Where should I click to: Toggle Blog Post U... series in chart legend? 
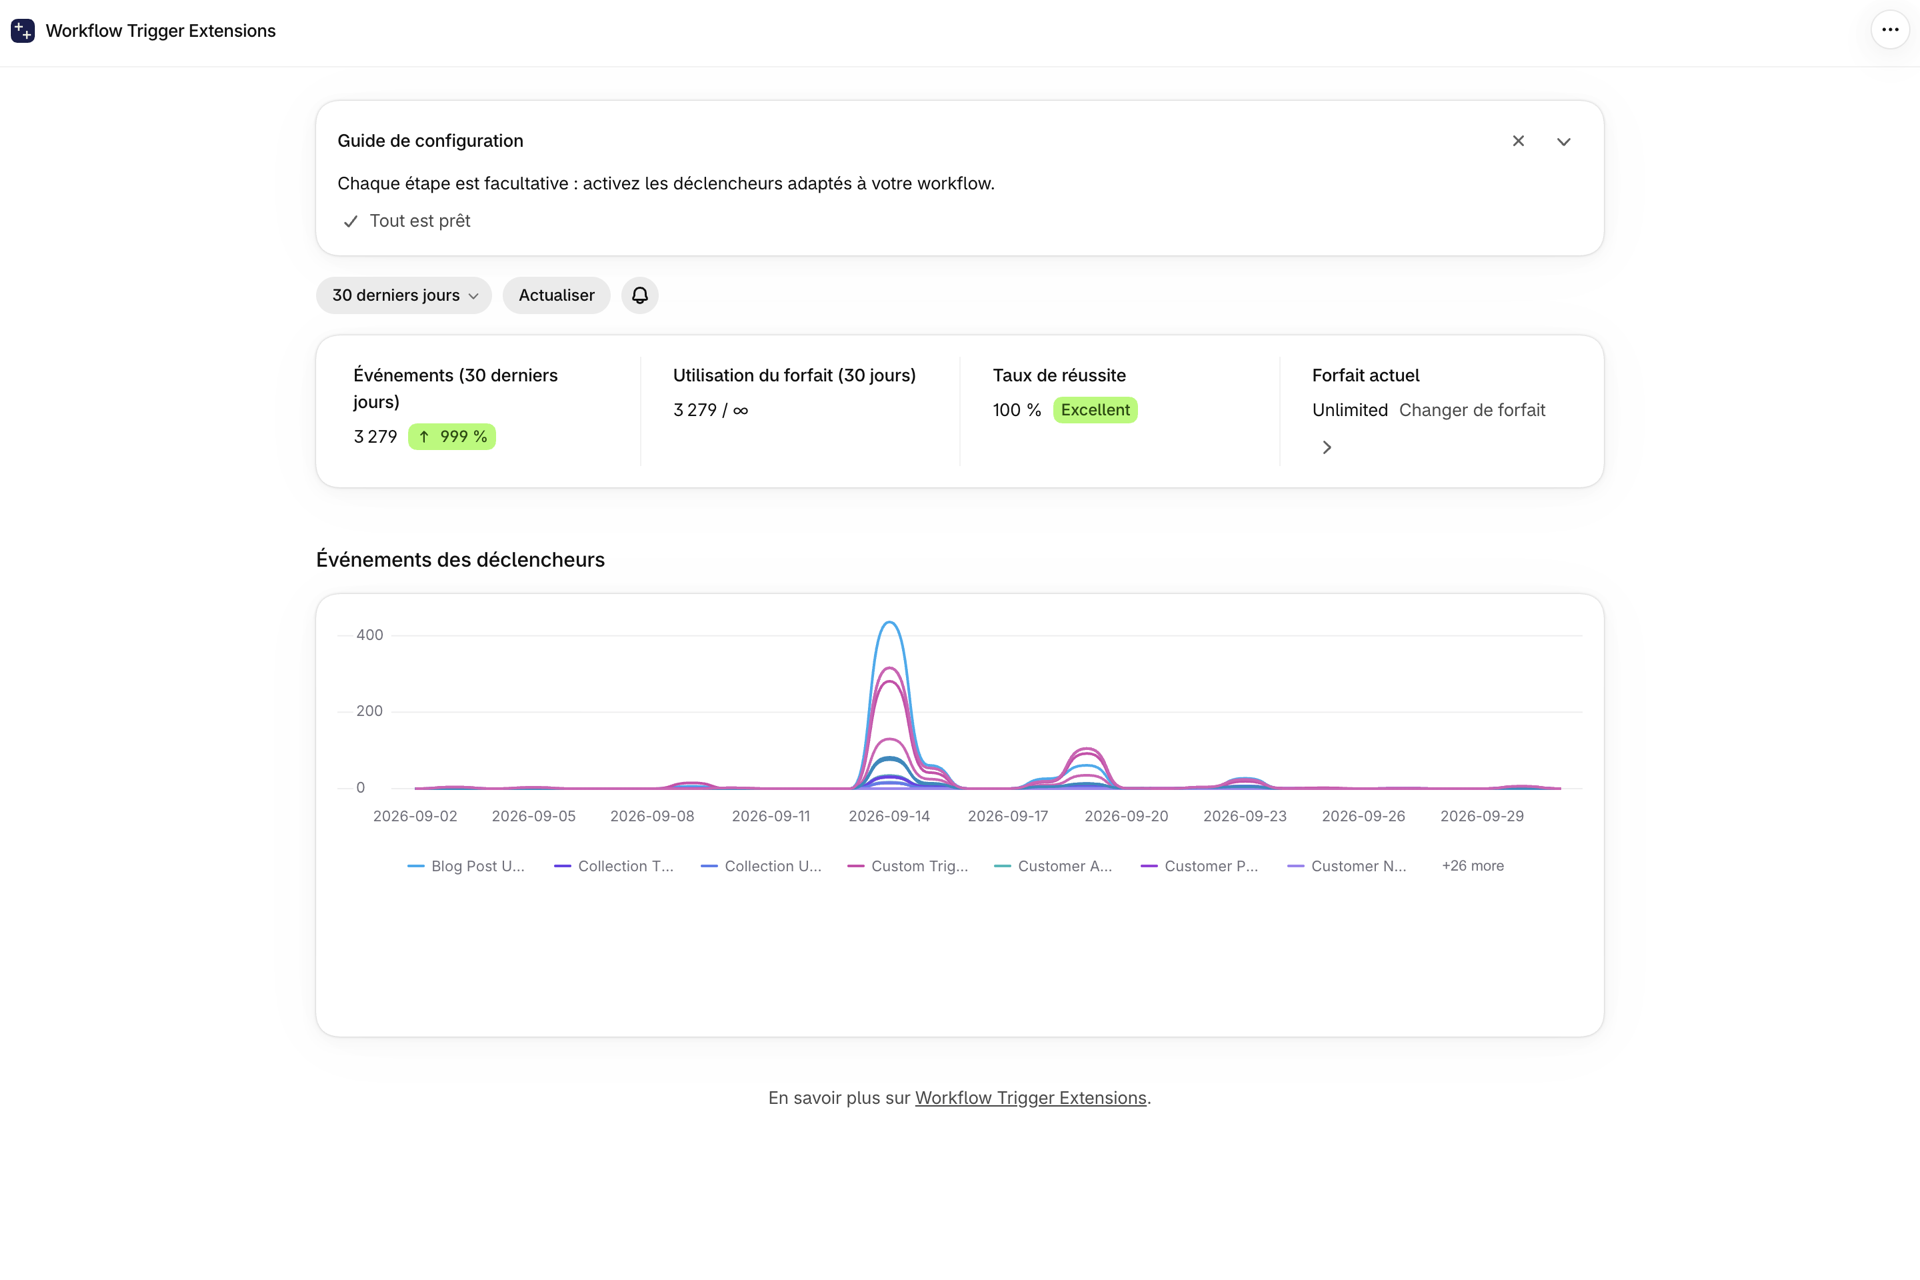pyautogui.click(x=466, y=866)
